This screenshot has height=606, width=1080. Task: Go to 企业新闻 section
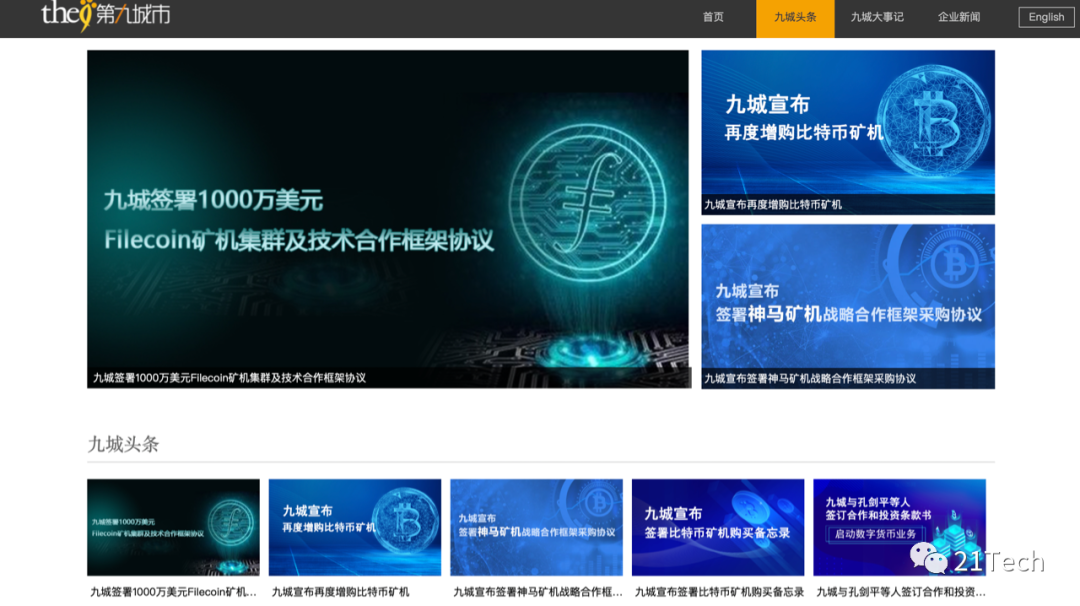click(x=959, y=17)
